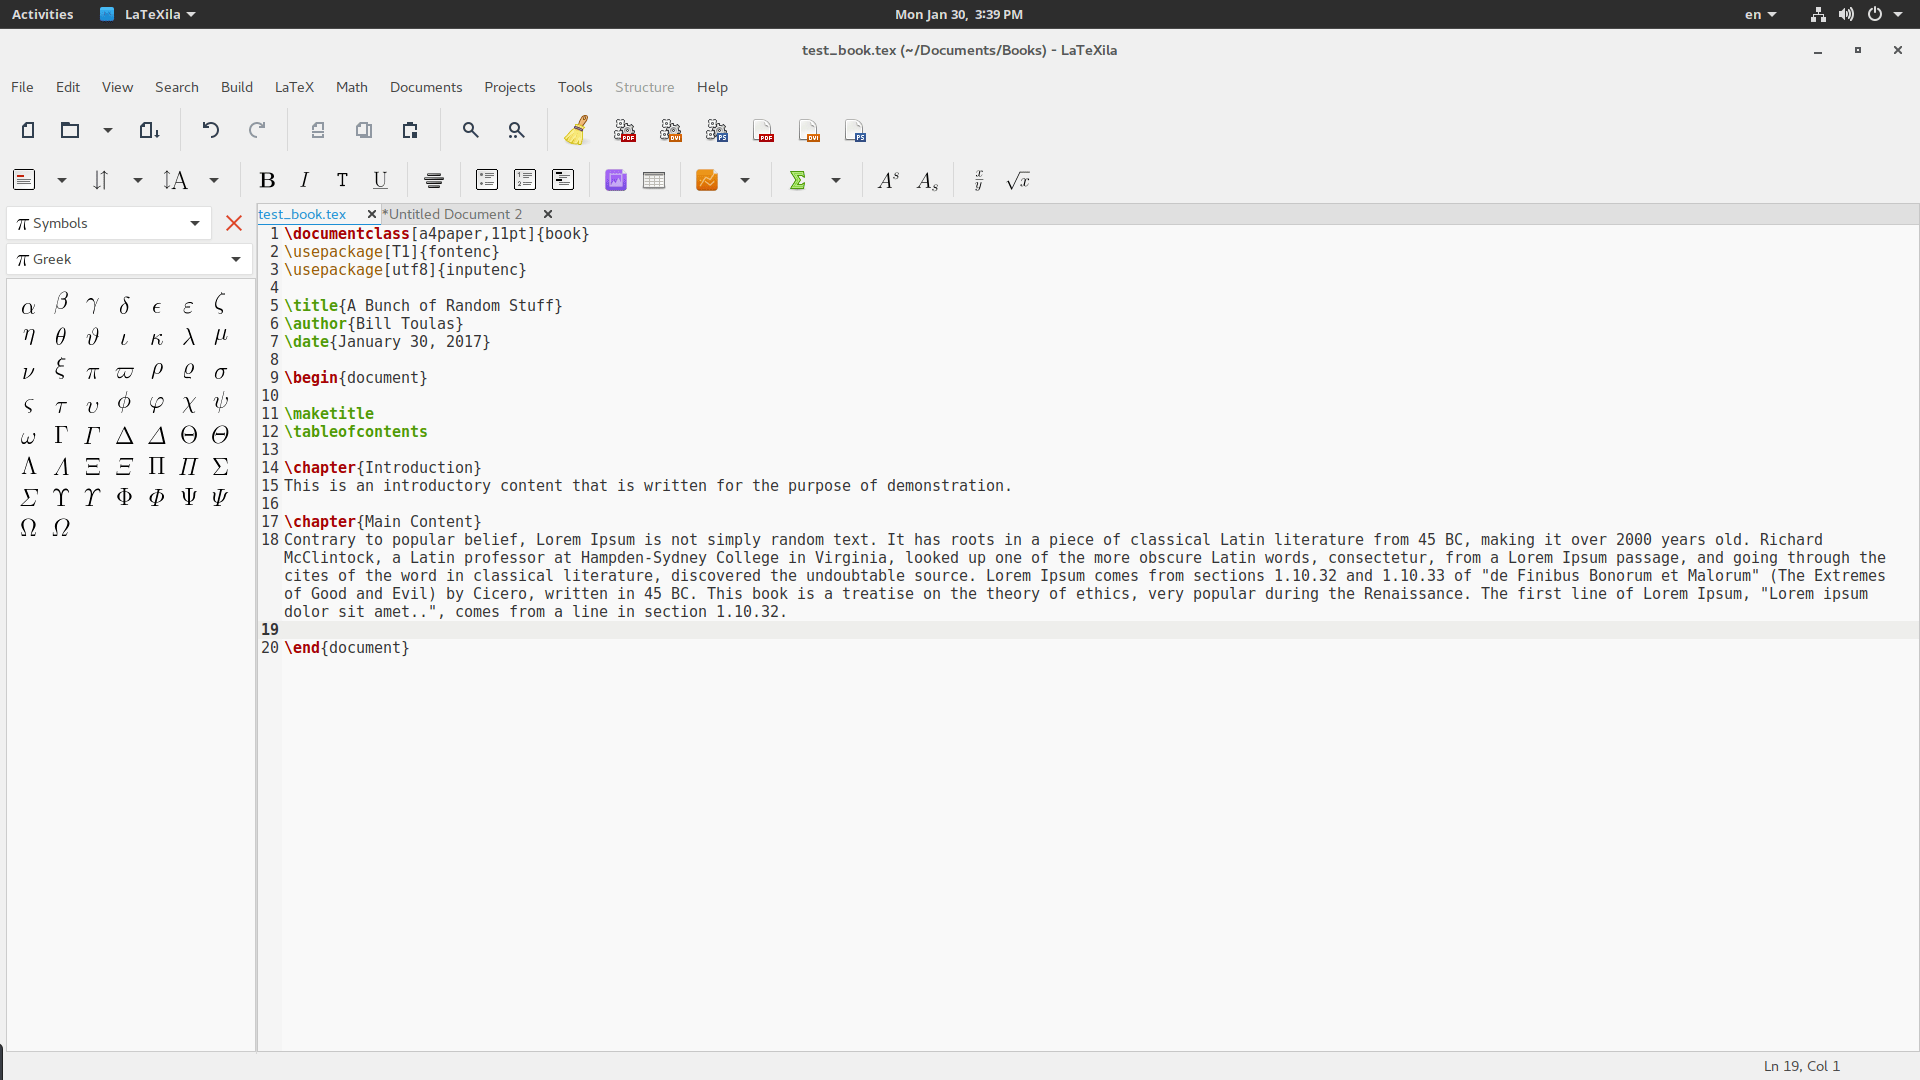Close the side panel with red X
The width and height of the screenshot is (1920, 1080).
click(234, 223)
